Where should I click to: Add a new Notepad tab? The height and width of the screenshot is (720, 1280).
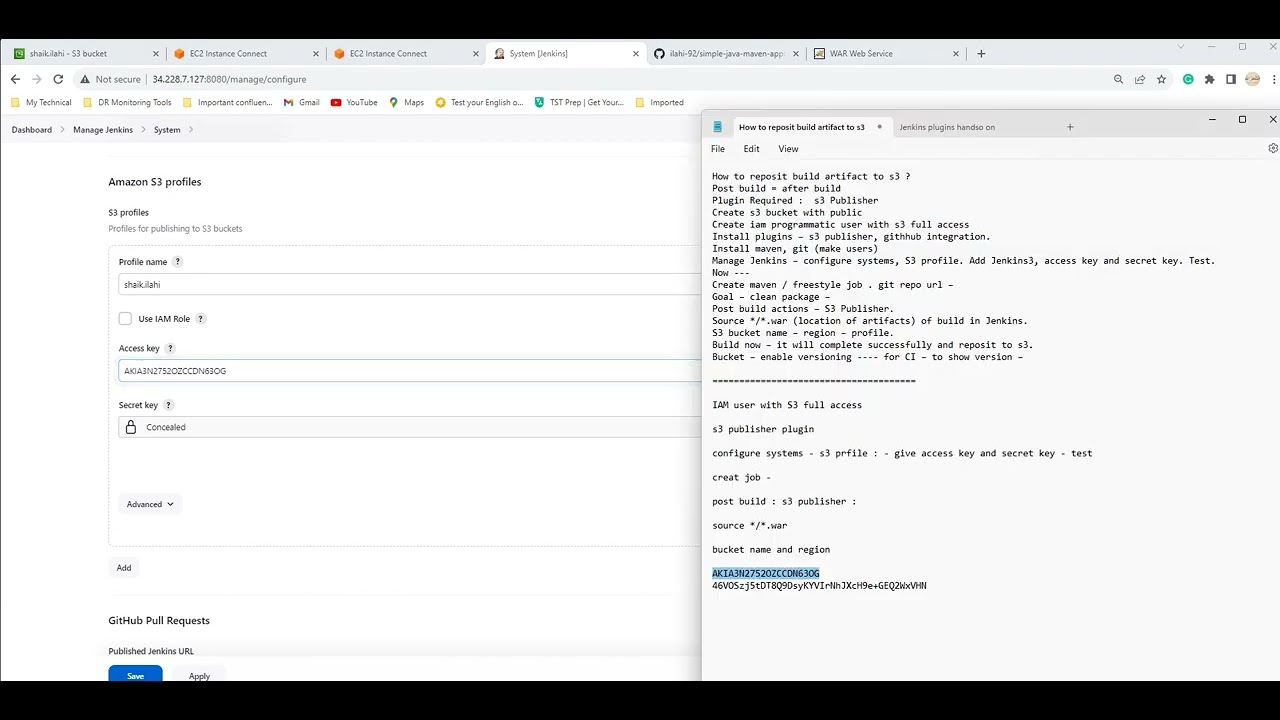coord(1070,127)
